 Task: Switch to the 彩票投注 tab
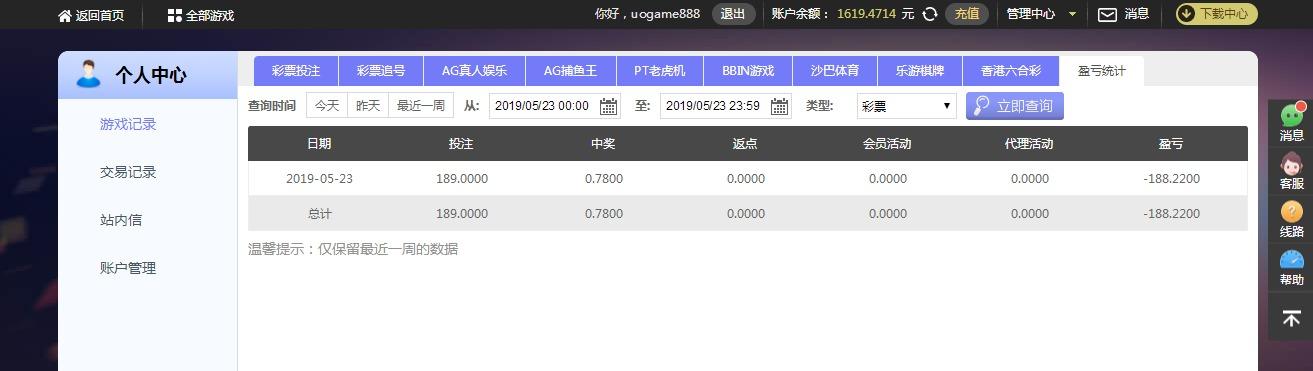pyautogui.click(x=296, y=71)
